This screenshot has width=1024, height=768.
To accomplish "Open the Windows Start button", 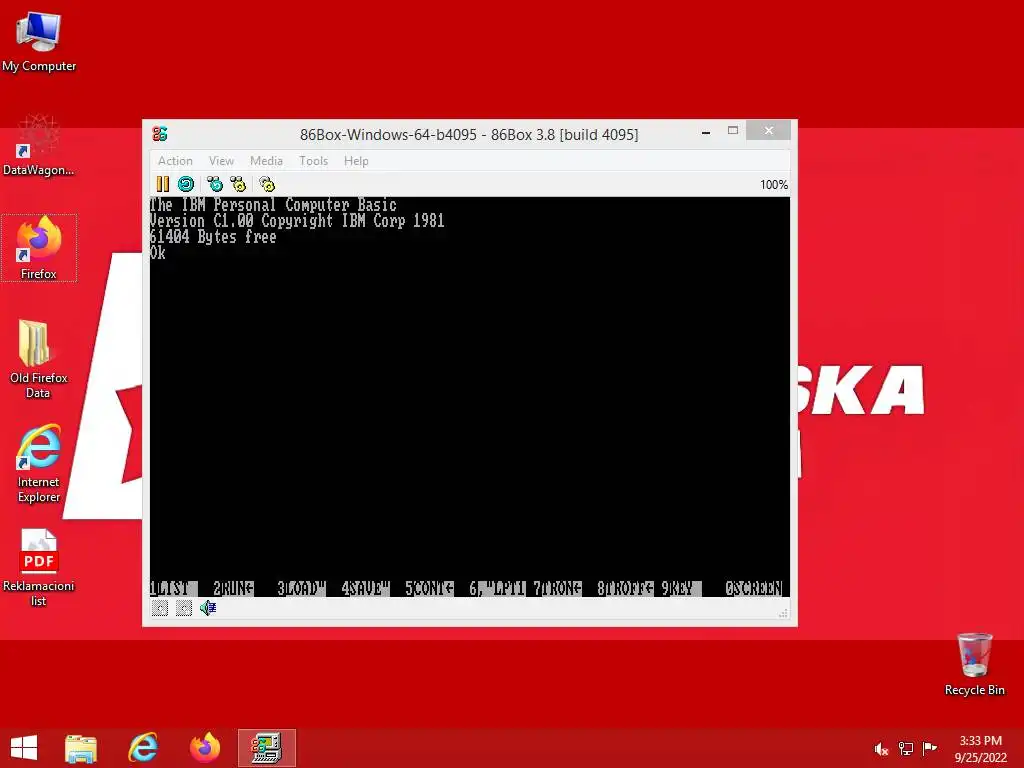I will pyautogui.click(x=24, y=748).
